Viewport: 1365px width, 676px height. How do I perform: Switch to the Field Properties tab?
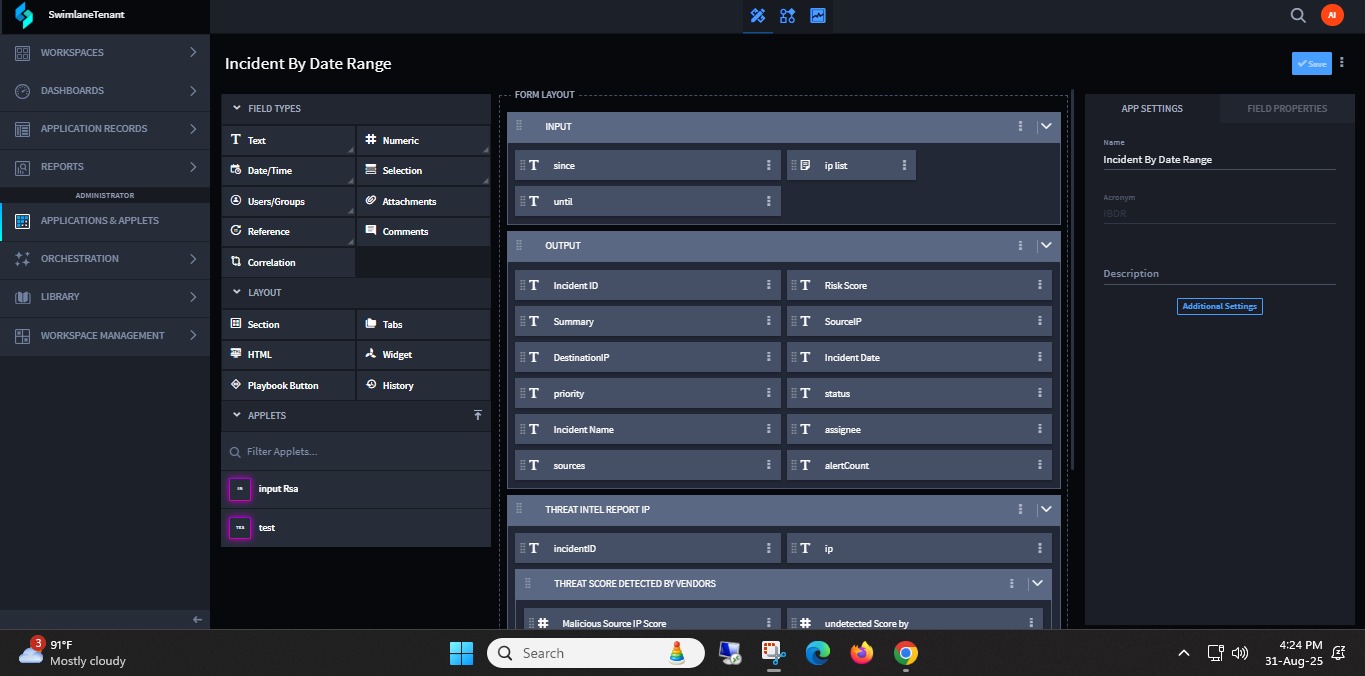1286,108
